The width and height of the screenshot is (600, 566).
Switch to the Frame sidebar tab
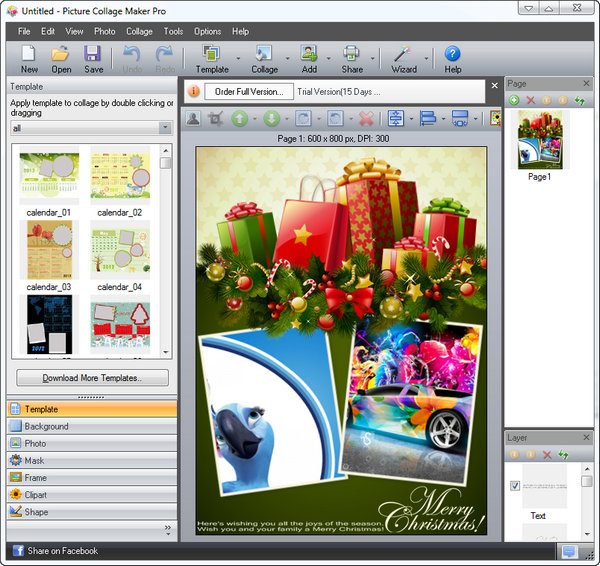click(x=92, y=478)
